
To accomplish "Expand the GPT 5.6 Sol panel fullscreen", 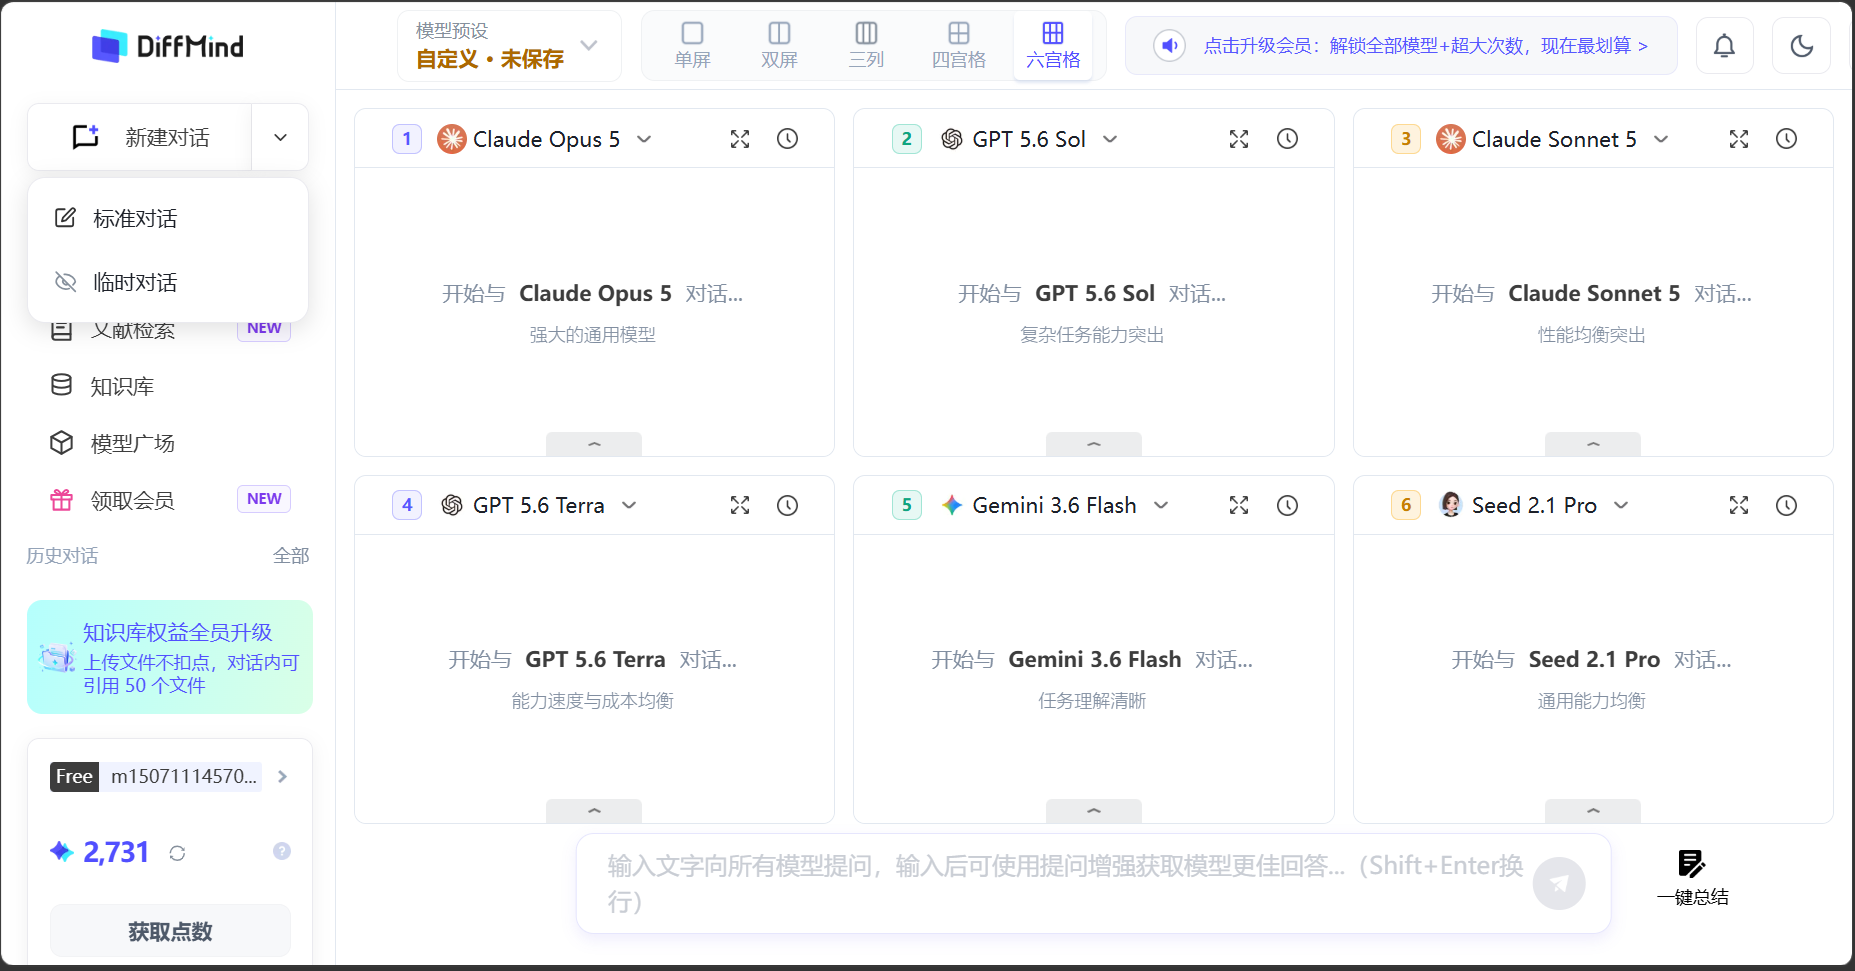I will (1239, 139).
